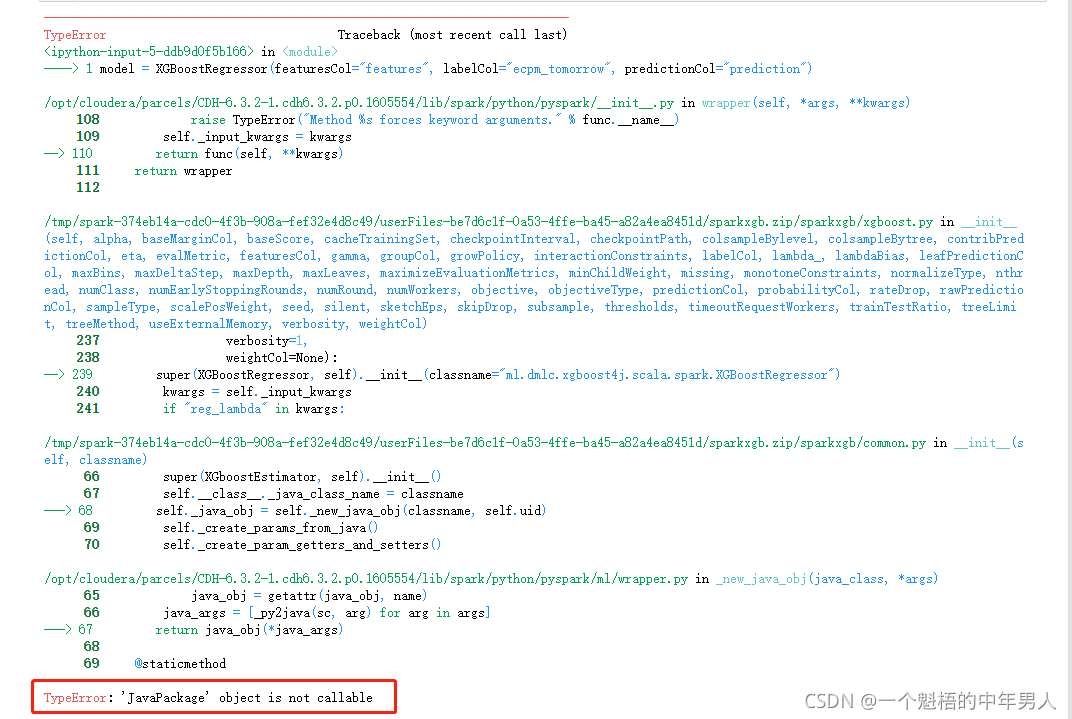The height and width of the screenshot is (719, 1072).
Task: Click the red 'TypeError' label beside Traceback
Action: point(75,35)
